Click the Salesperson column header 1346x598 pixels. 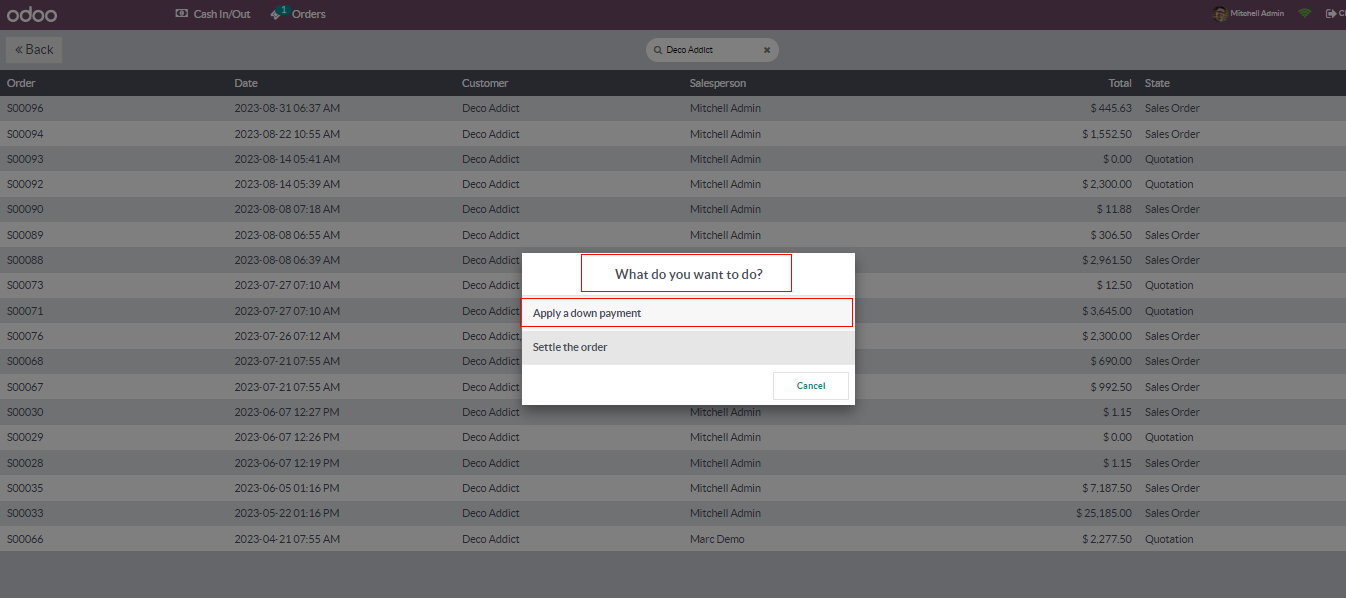coord(717,83)
